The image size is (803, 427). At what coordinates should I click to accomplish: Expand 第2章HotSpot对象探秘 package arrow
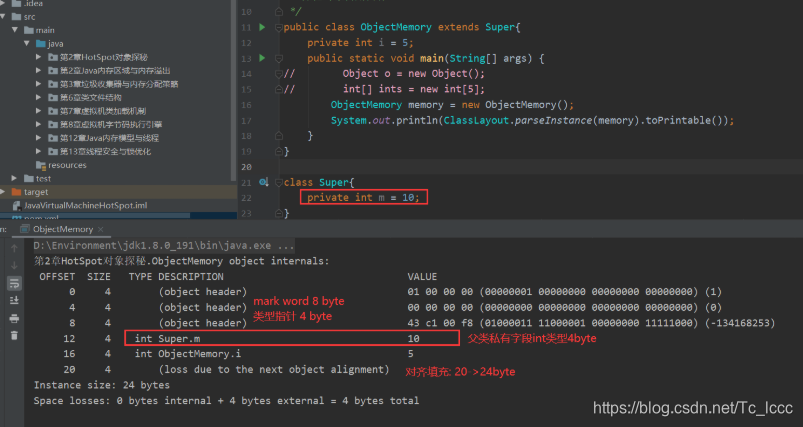pyautogui.click(x=38, y=57)
